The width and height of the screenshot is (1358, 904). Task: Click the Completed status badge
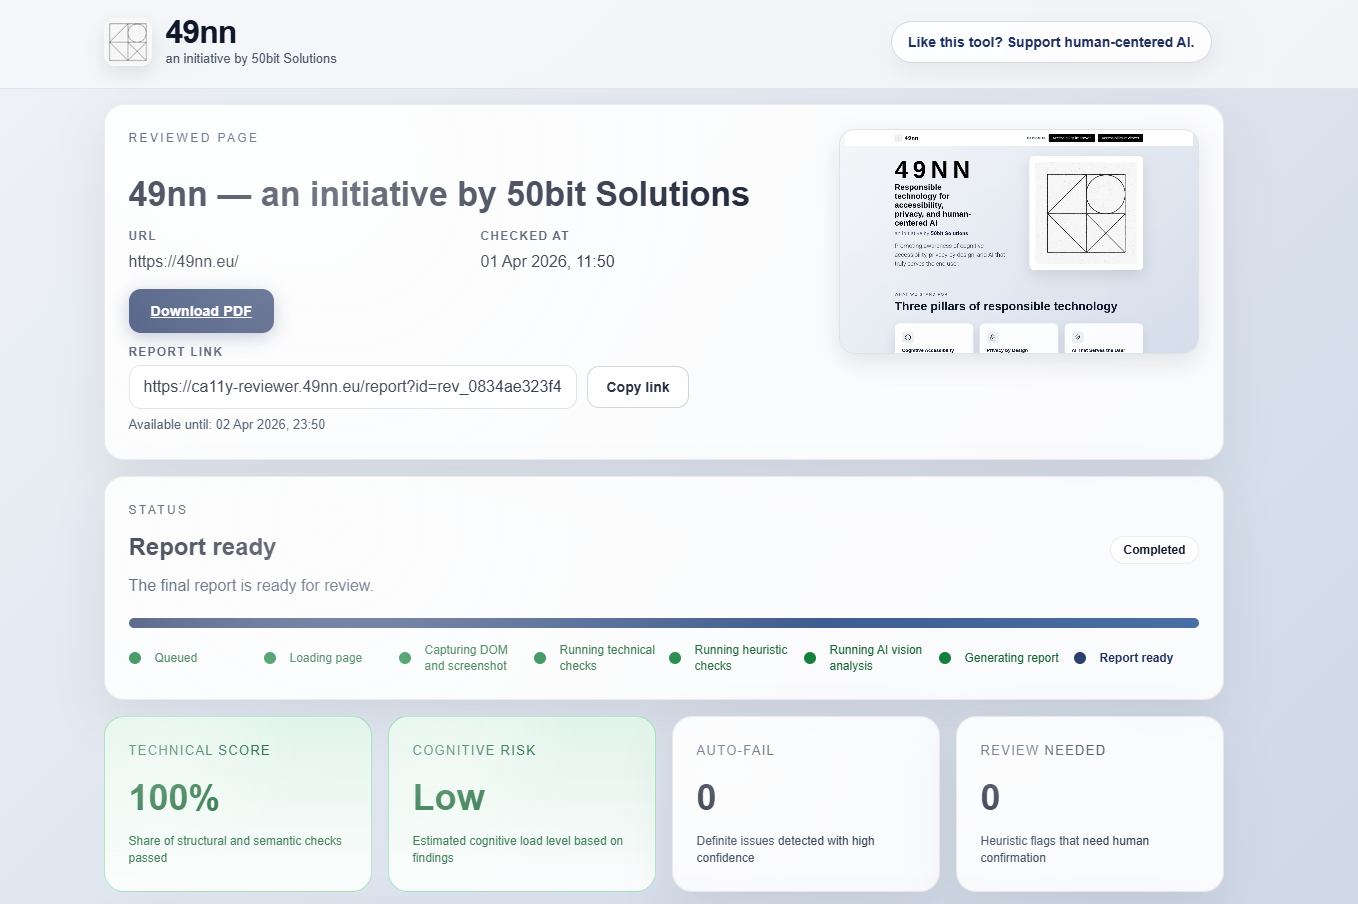(1153, 549)
